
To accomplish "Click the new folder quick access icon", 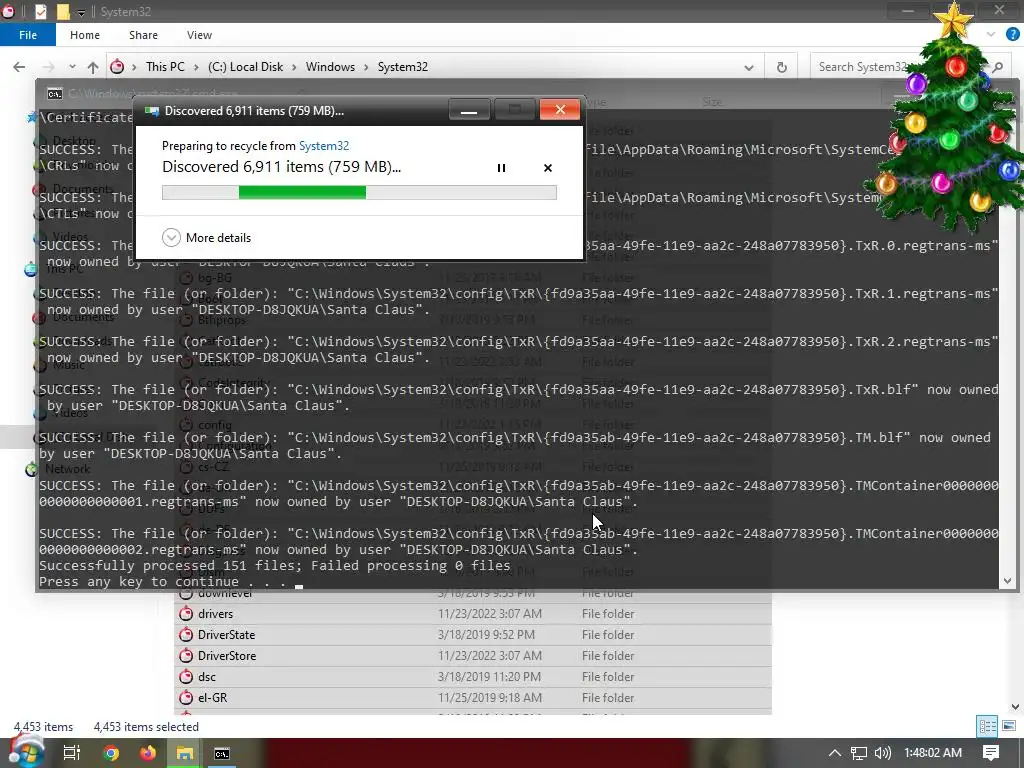I will pyautogui.click(x=63, y=12).
